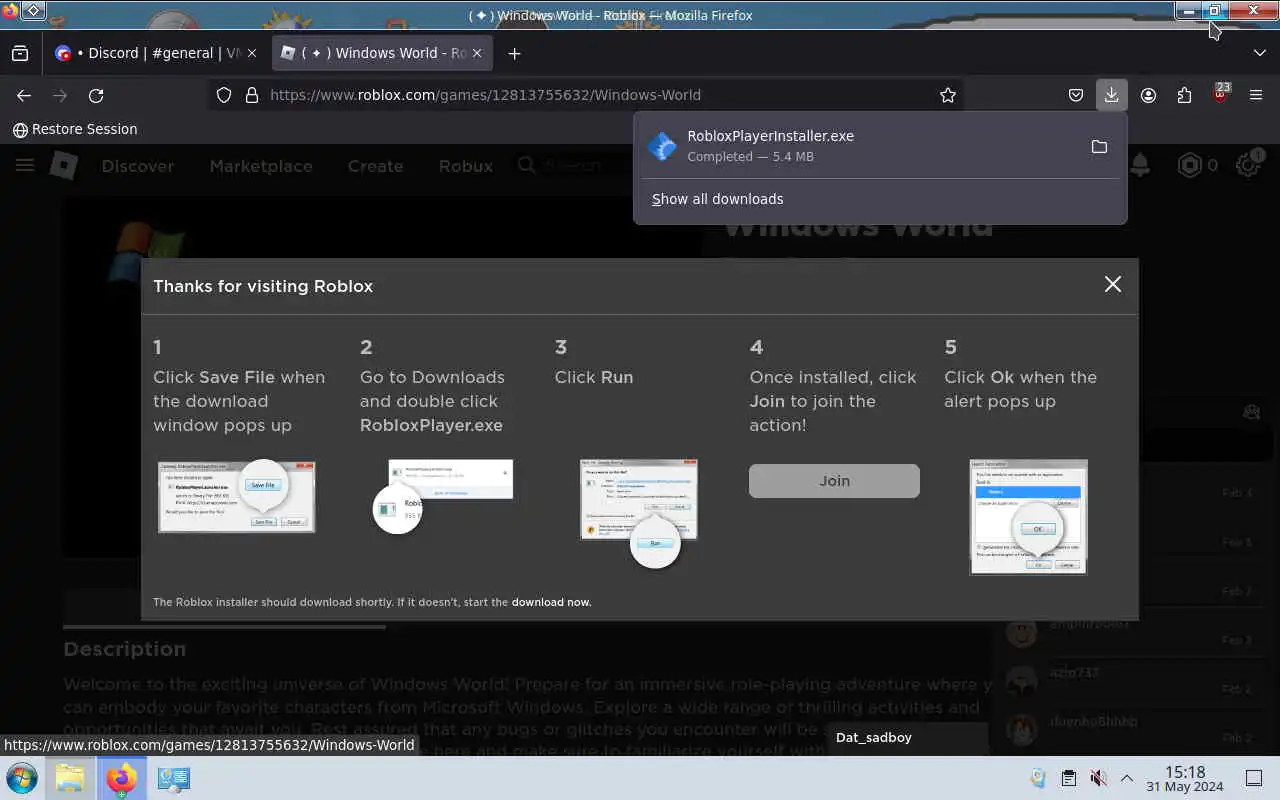Open the Robux menu item
Viewport: 1280px width, 800px height.
tap(466, 166)
